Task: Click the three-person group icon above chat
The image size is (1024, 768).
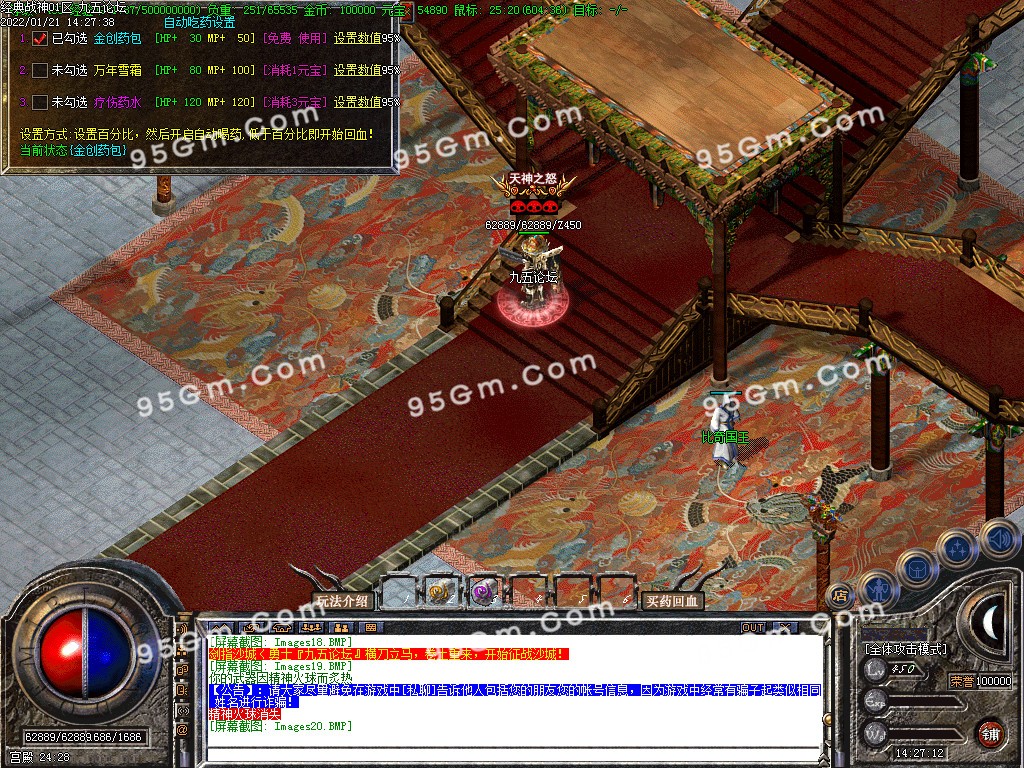Action: coord(312,628)
